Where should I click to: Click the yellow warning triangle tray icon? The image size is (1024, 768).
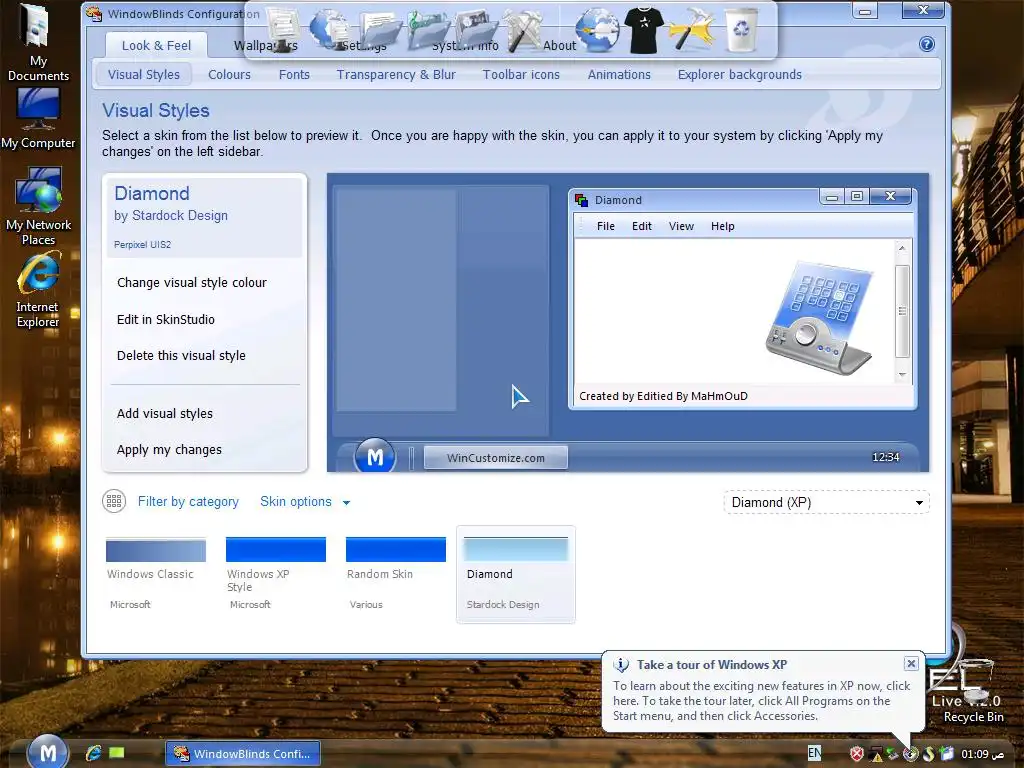tap(875, 754)
